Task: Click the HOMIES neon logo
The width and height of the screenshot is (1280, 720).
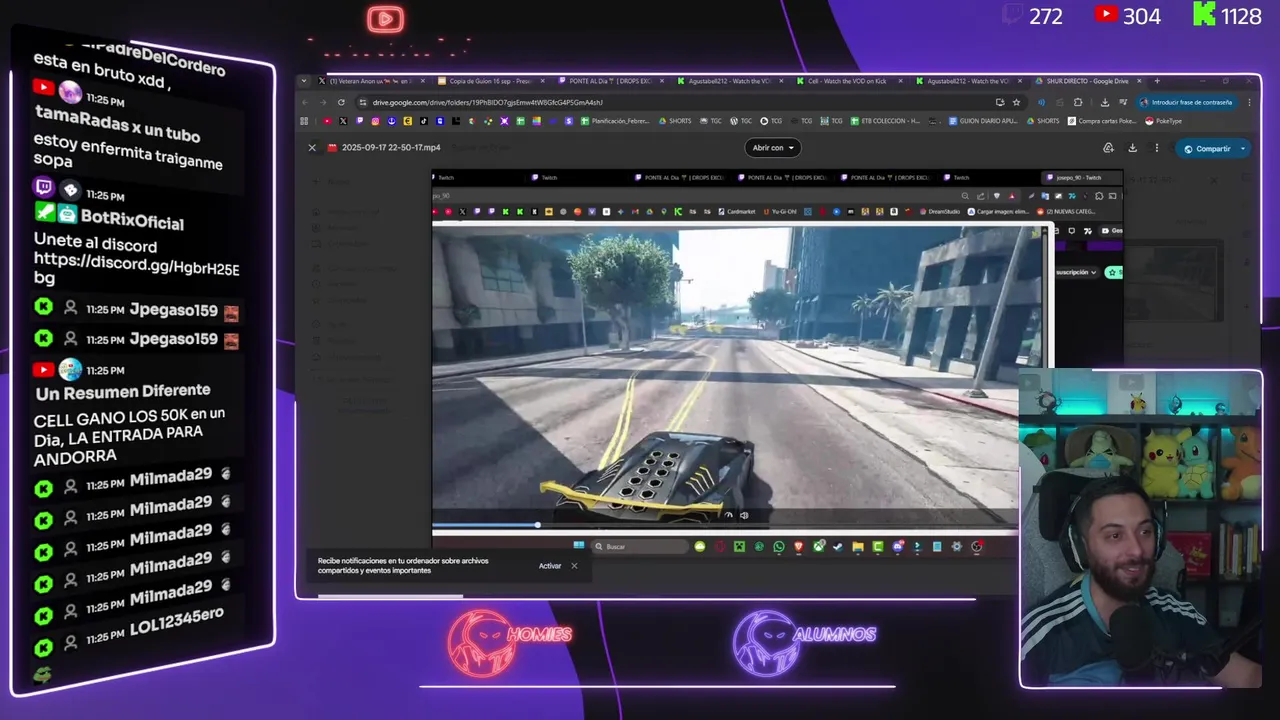Action: click(x=508, y=643)
